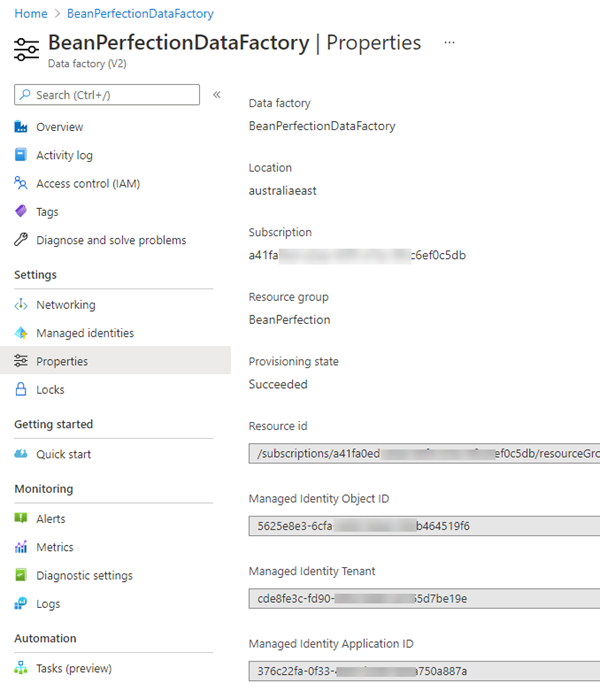Click the australiaeast location value

click(x=282, y=190)
